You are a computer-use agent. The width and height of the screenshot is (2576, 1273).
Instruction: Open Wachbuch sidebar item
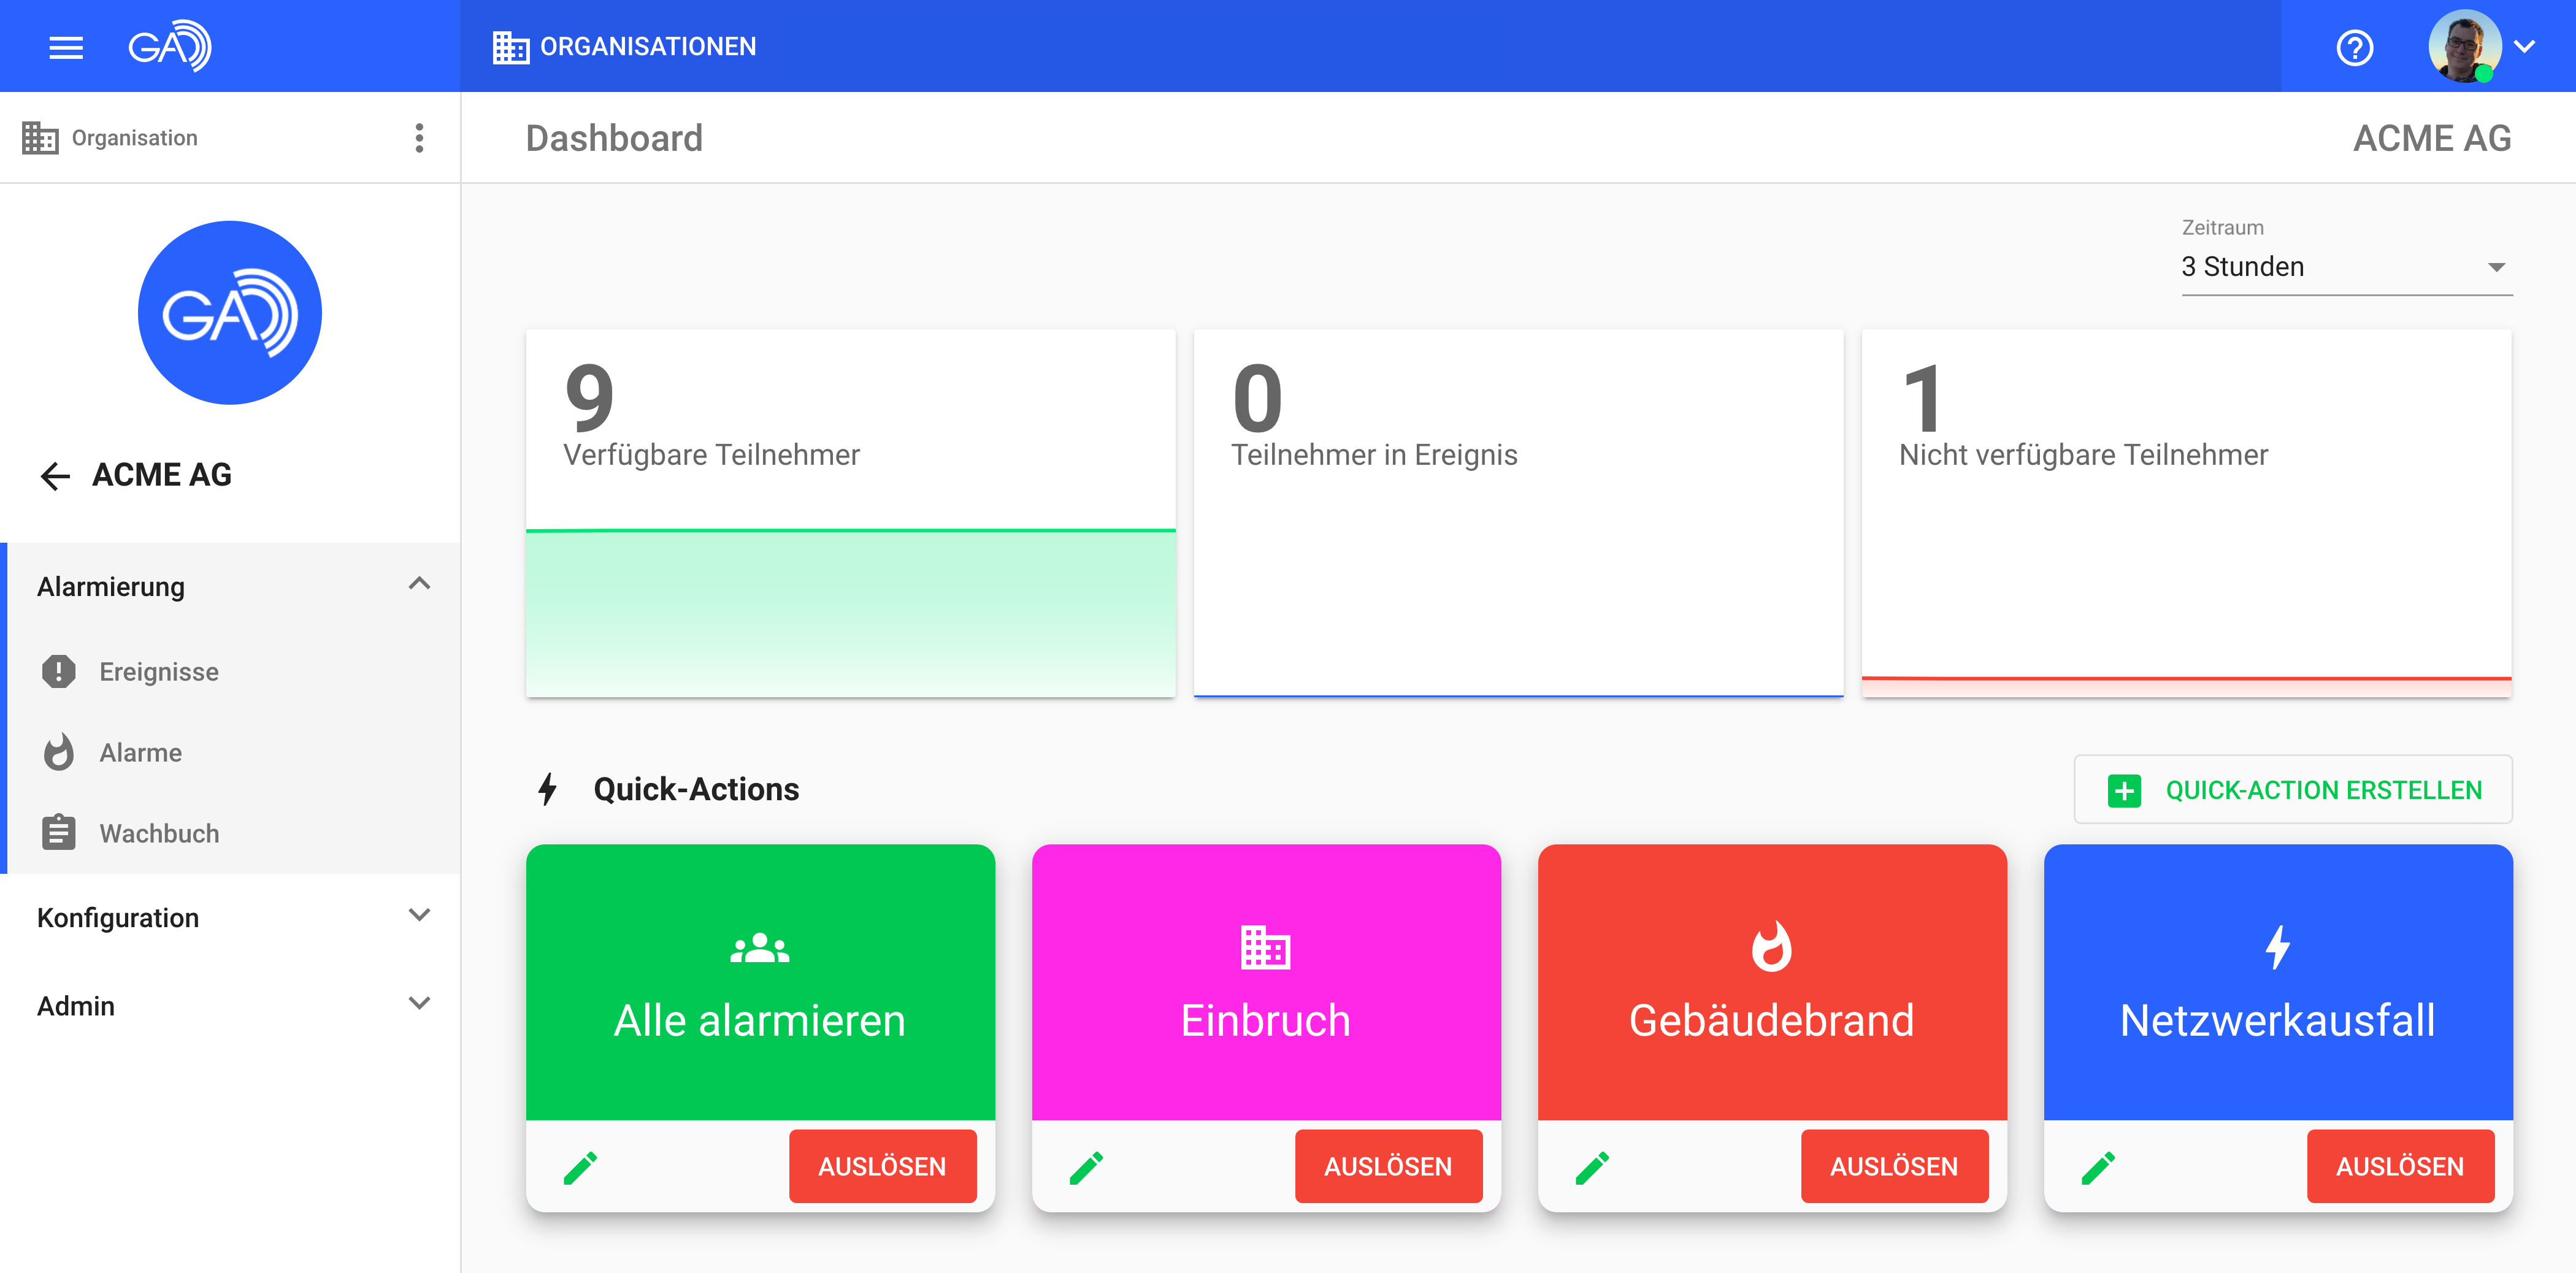pos(158,833)
